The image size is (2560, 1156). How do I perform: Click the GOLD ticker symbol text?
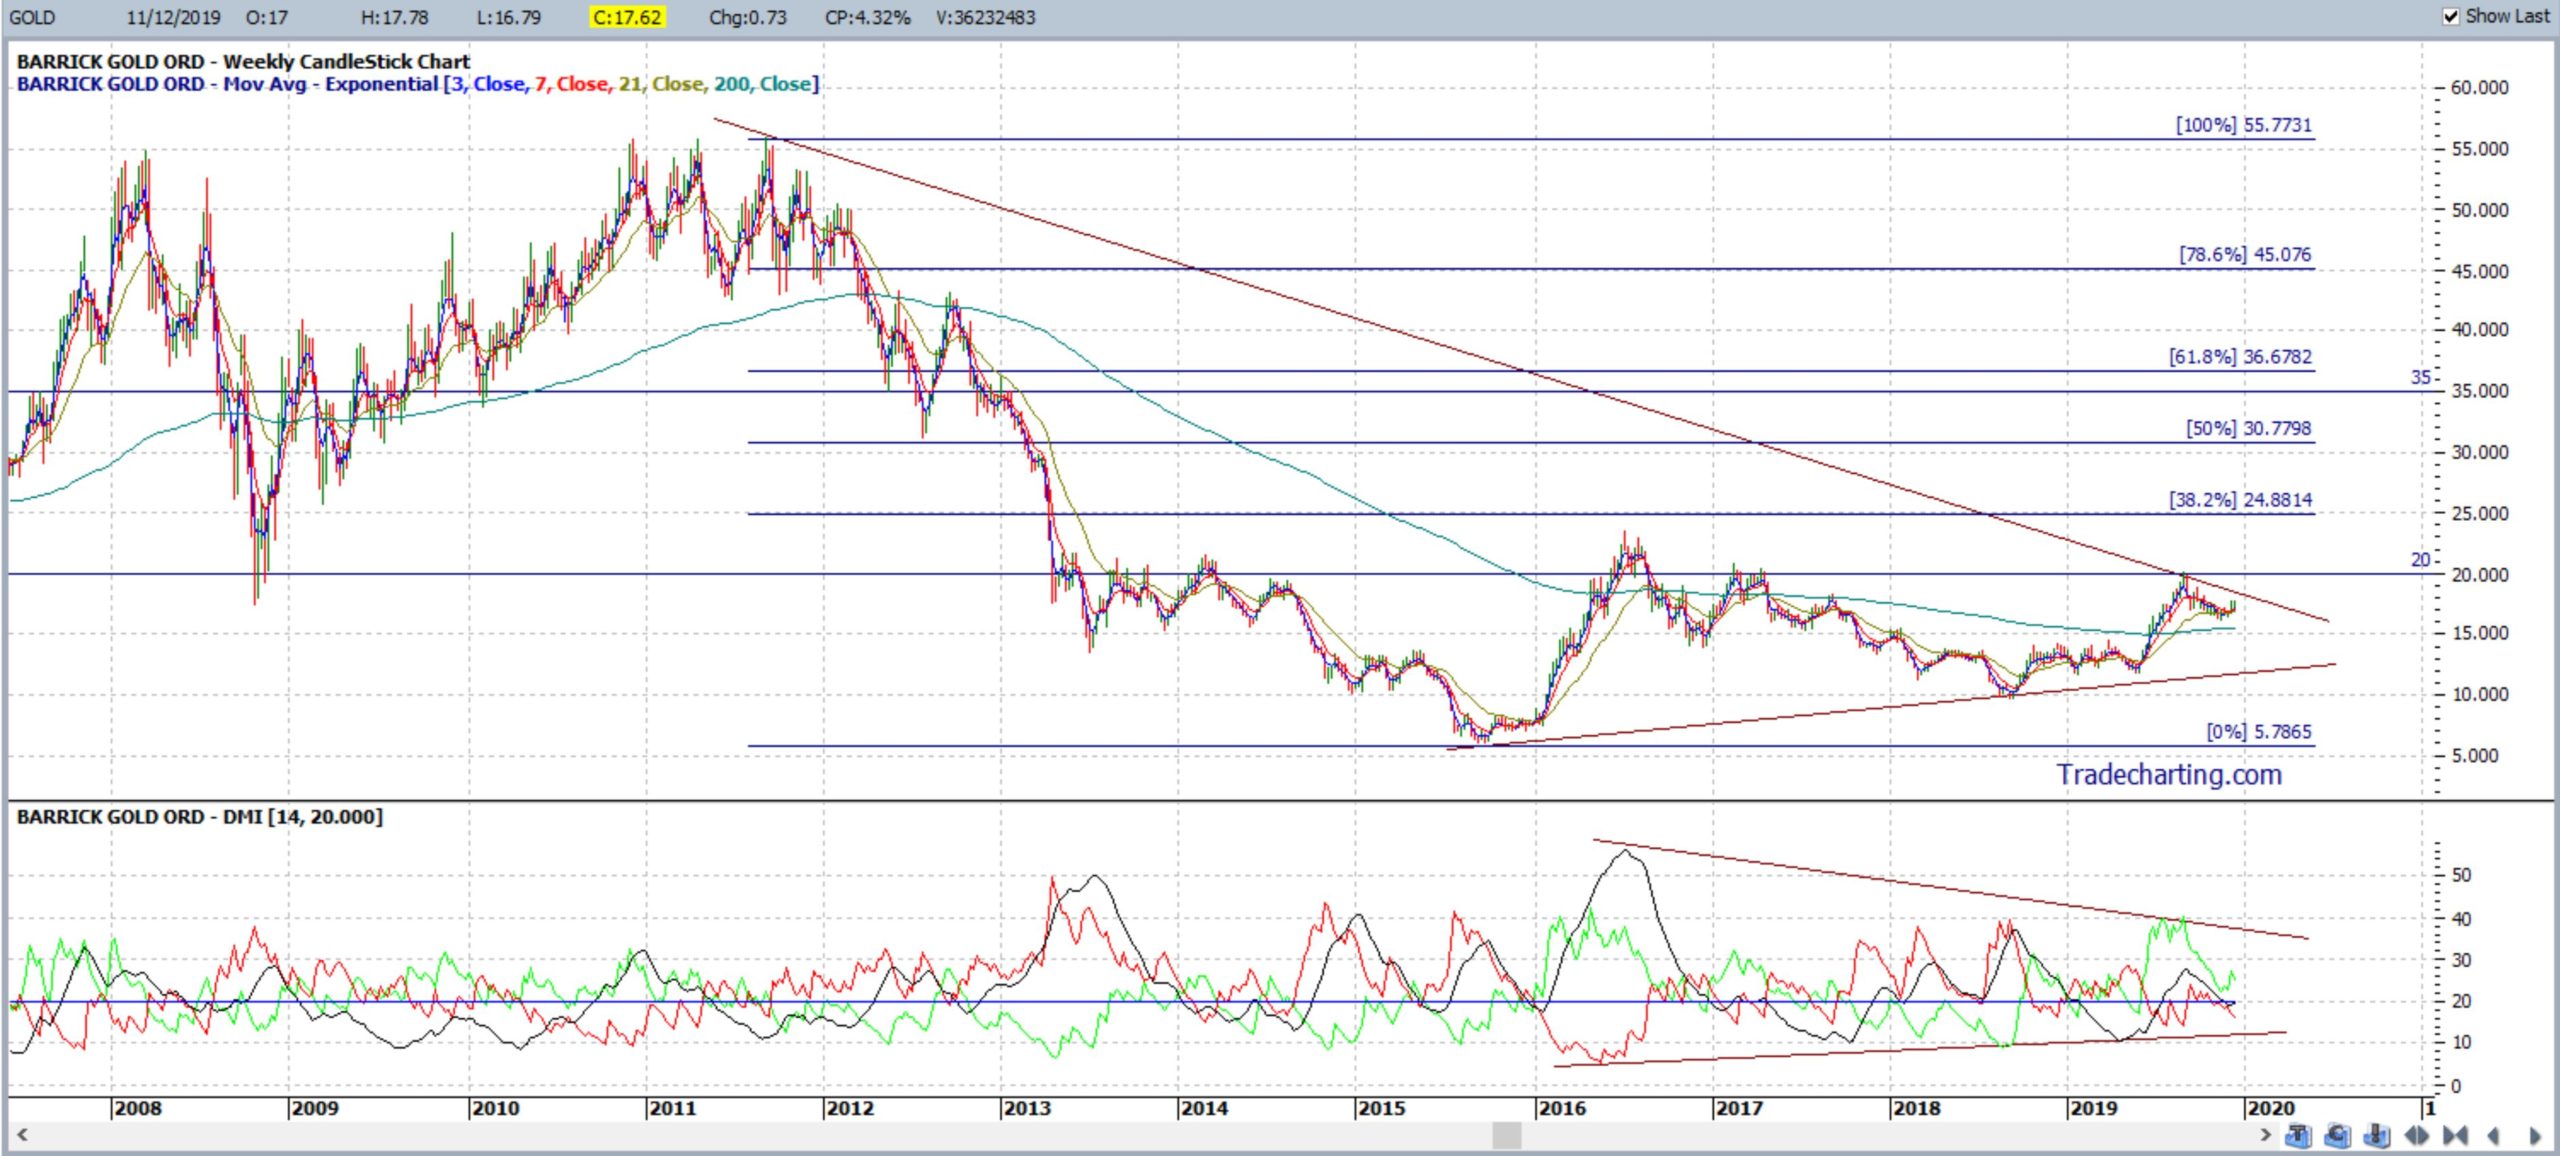31,17
